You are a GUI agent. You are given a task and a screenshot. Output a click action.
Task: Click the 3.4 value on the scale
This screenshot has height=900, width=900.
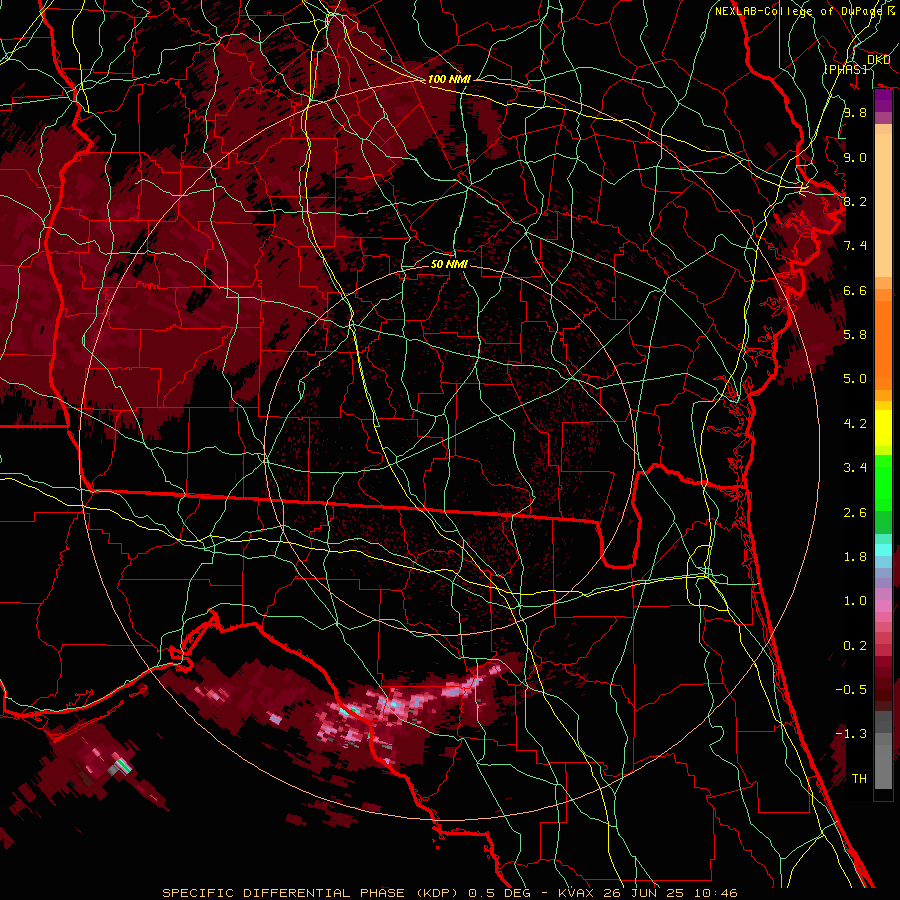pos(855,468)
